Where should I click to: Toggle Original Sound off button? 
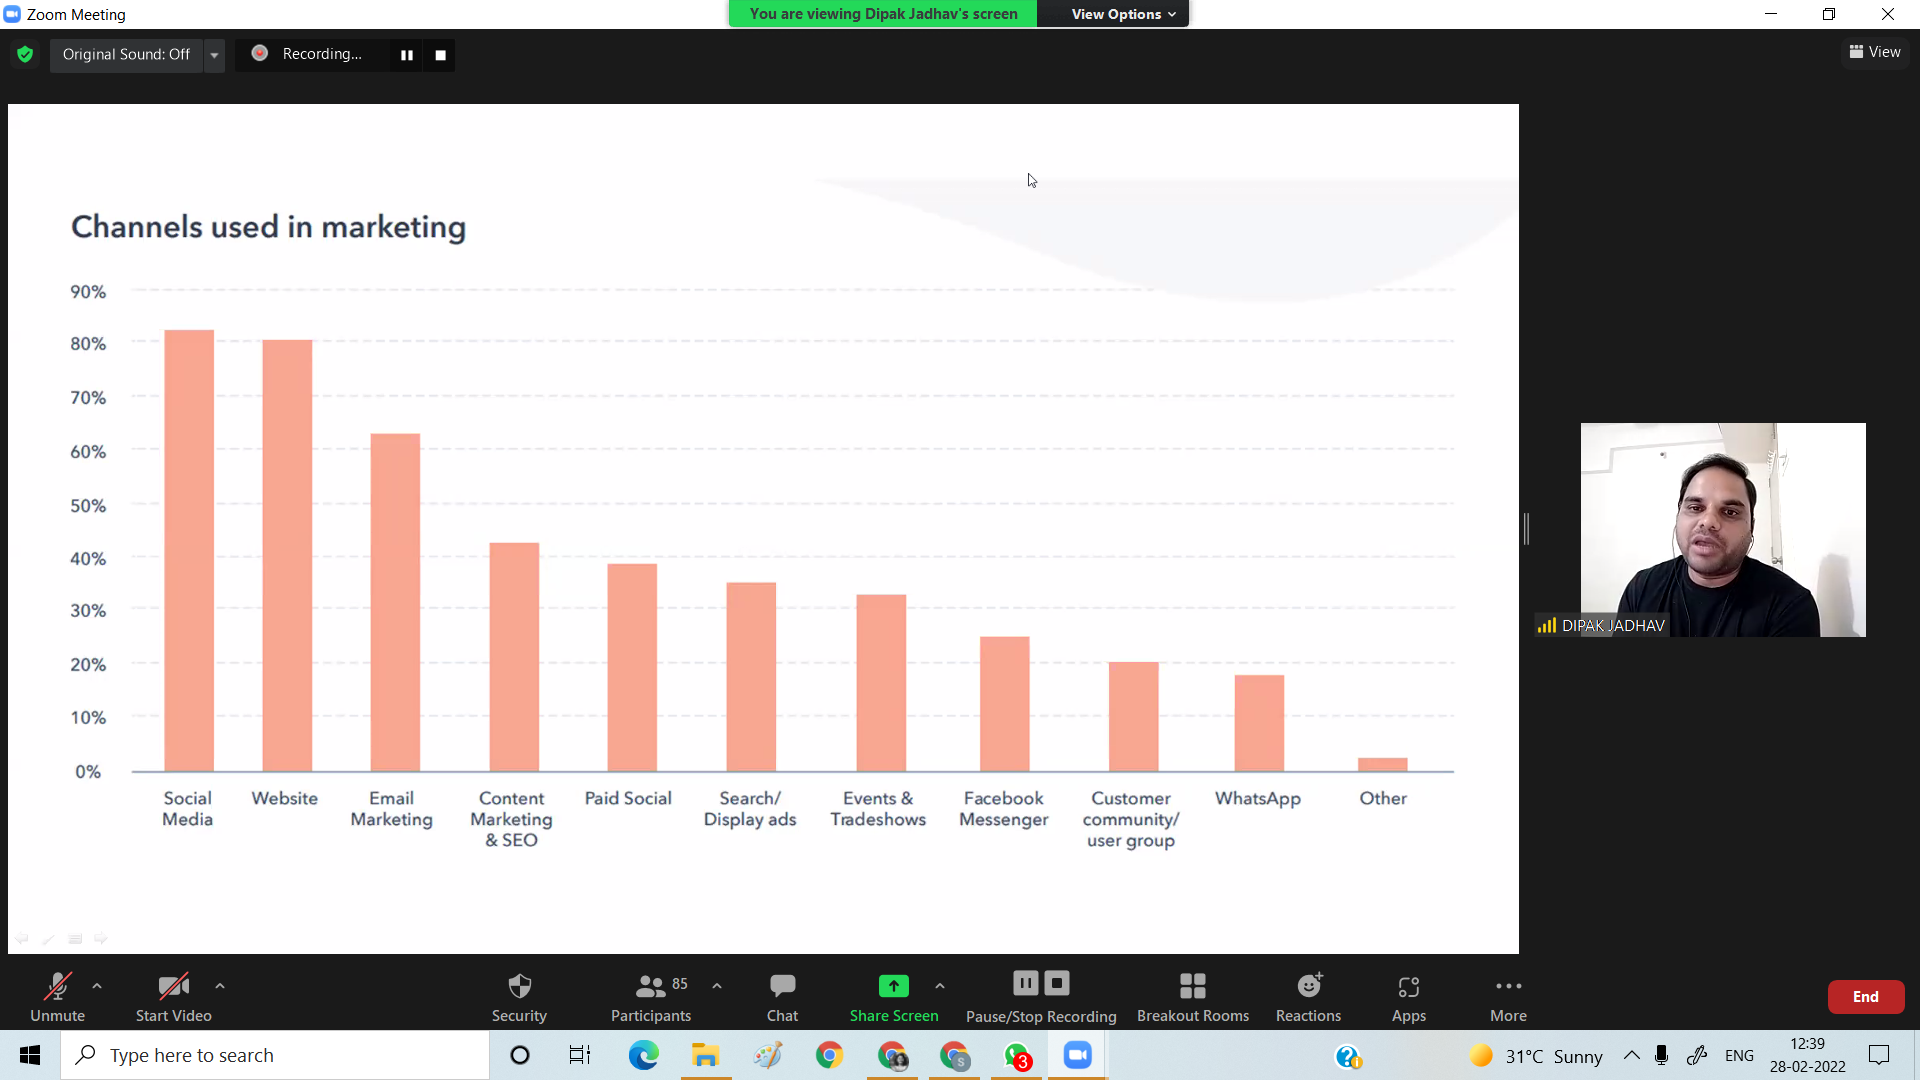[126, 54]
